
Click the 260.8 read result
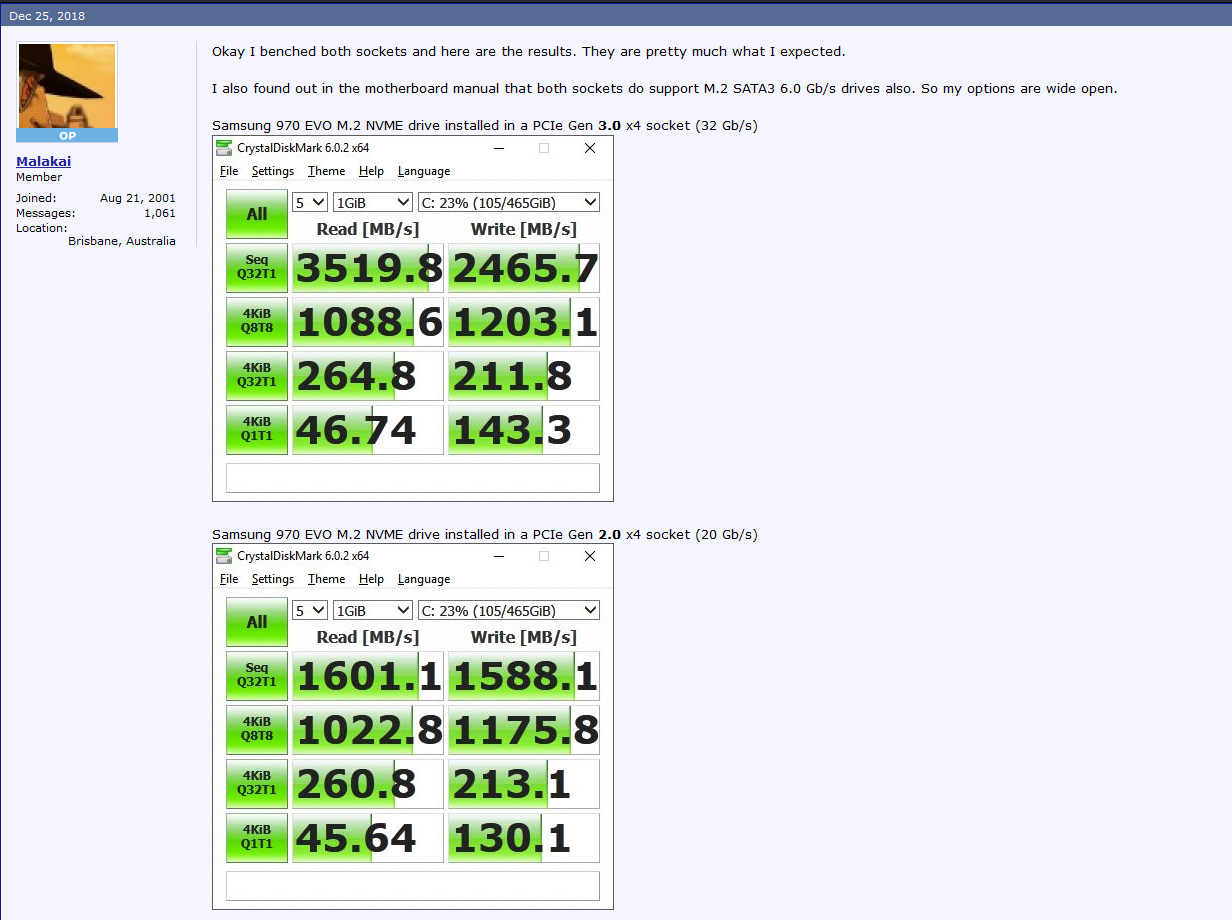(x=368, y=784)
